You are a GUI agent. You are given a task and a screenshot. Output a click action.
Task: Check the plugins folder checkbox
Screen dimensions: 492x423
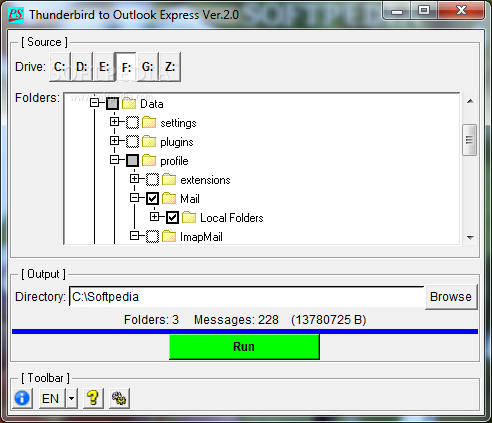(x=132, y=142)
